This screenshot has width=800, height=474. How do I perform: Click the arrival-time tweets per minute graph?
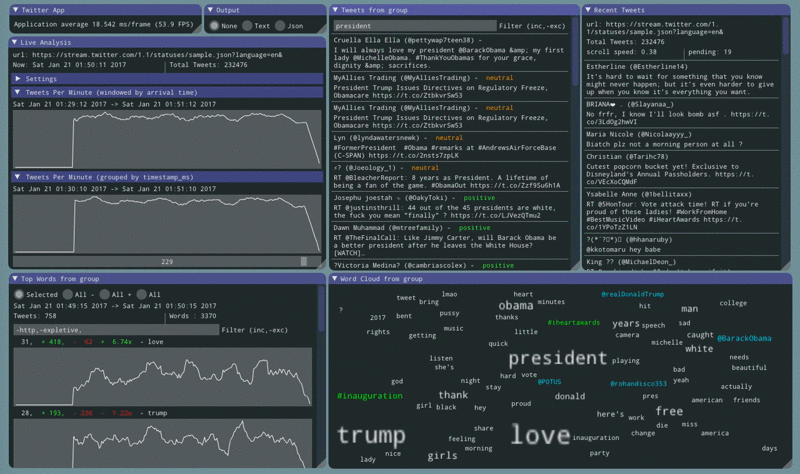(x=167, y=139)
